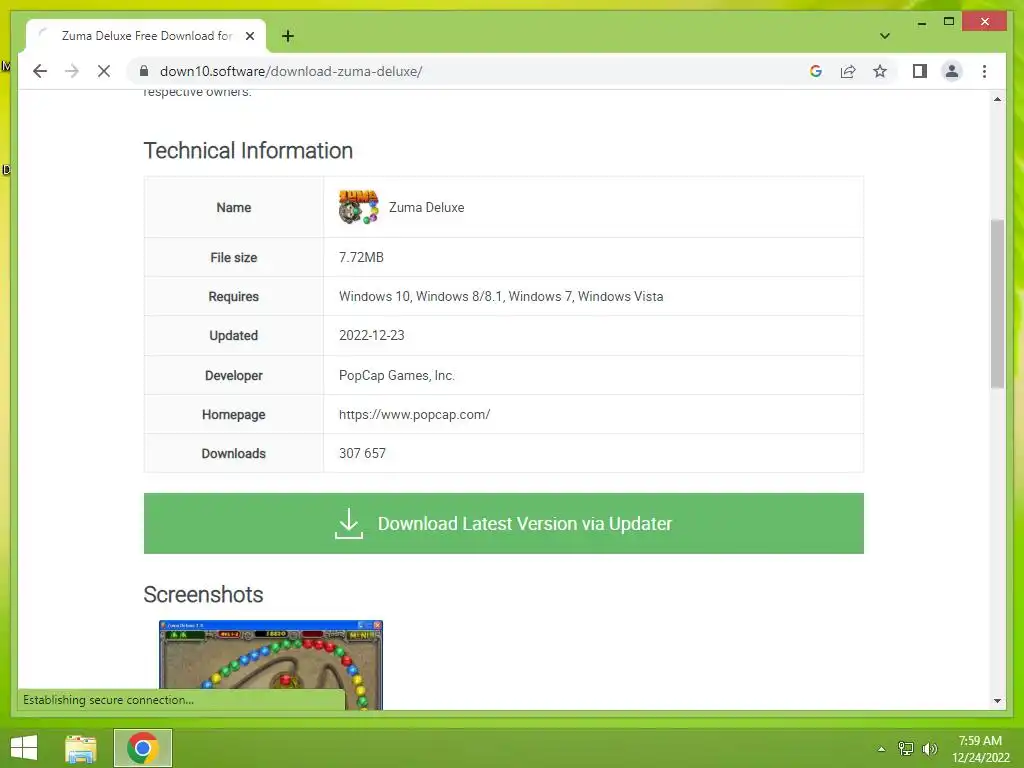Show hidden tray icons arrow
The image size is (1024, 768).
tap(882, 749)
